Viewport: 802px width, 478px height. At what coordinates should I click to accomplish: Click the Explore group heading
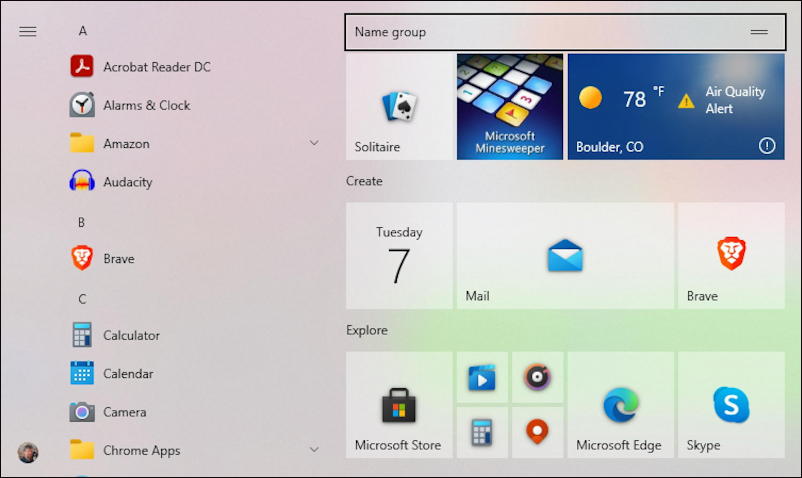click(x=367, y=330)
